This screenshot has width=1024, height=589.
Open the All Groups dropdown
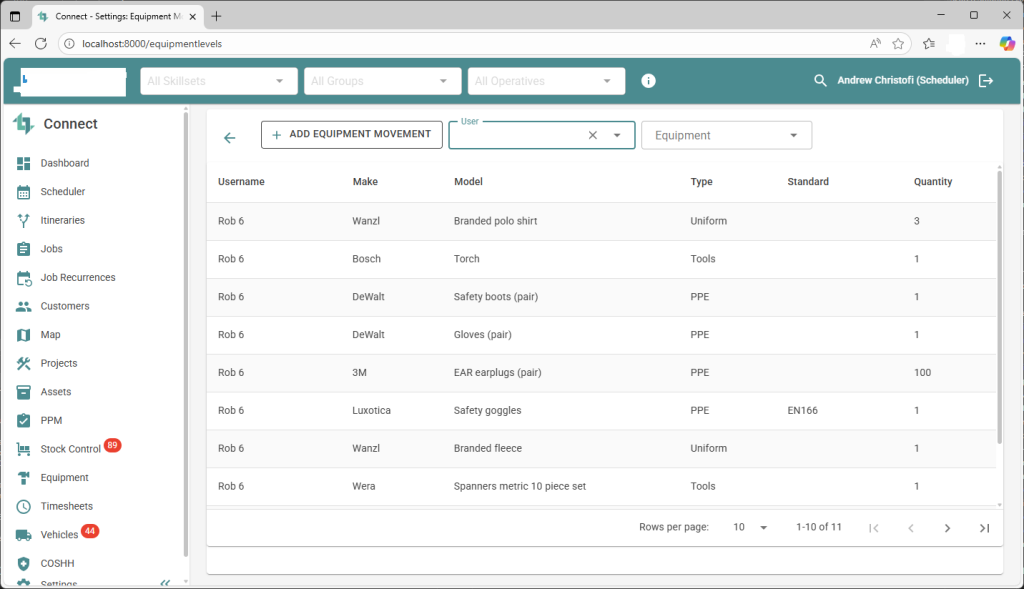[383, 81]
